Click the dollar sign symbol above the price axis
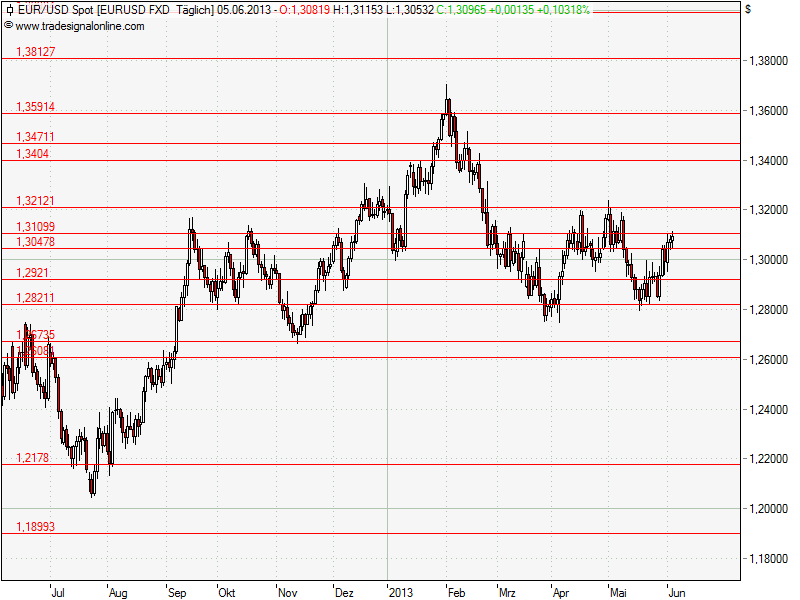The width and height of the screenshot is (800, 600). (745, 8)
